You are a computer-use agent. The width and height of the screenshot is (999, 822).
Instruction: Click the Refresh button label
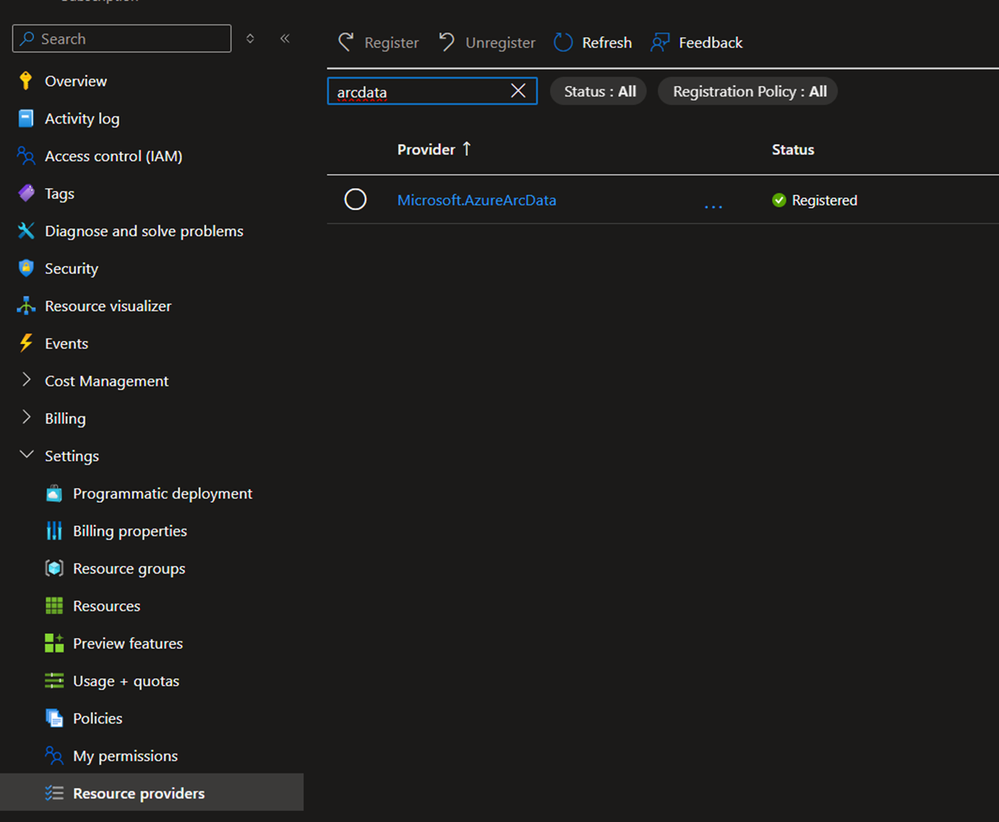607,43
